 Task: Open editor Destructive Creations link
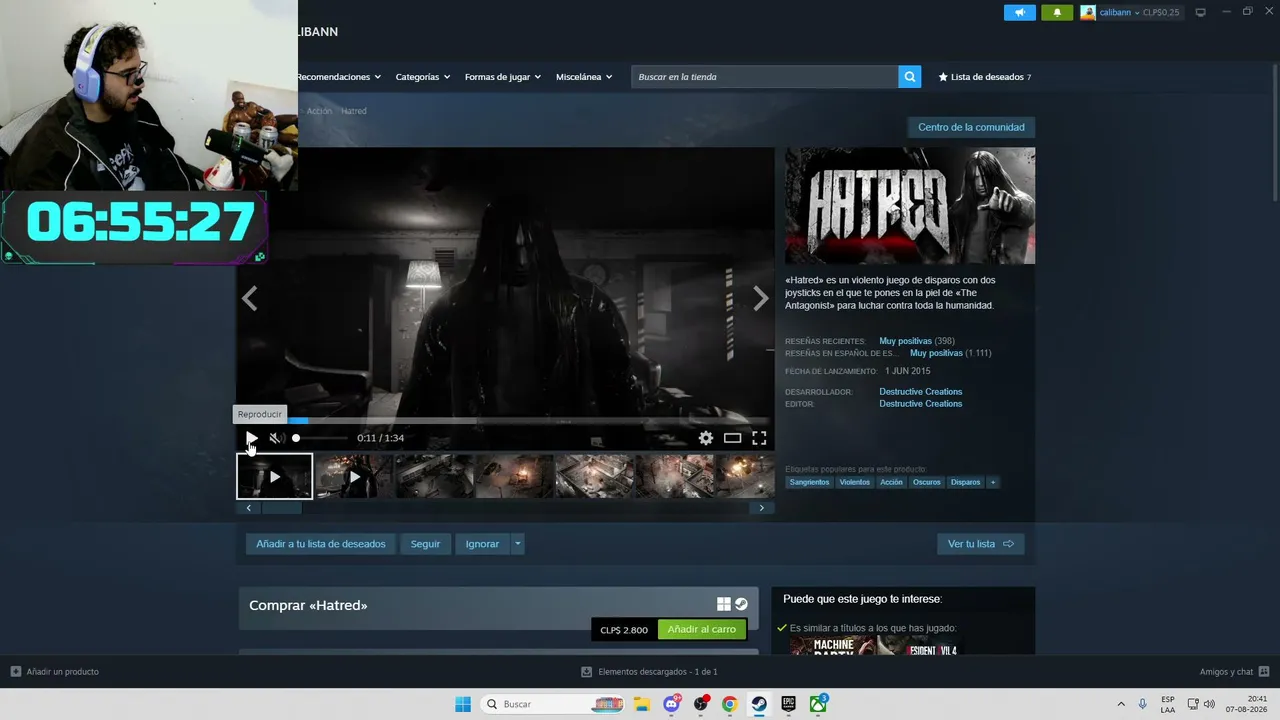pyautogui.click(x=921, y=404)
